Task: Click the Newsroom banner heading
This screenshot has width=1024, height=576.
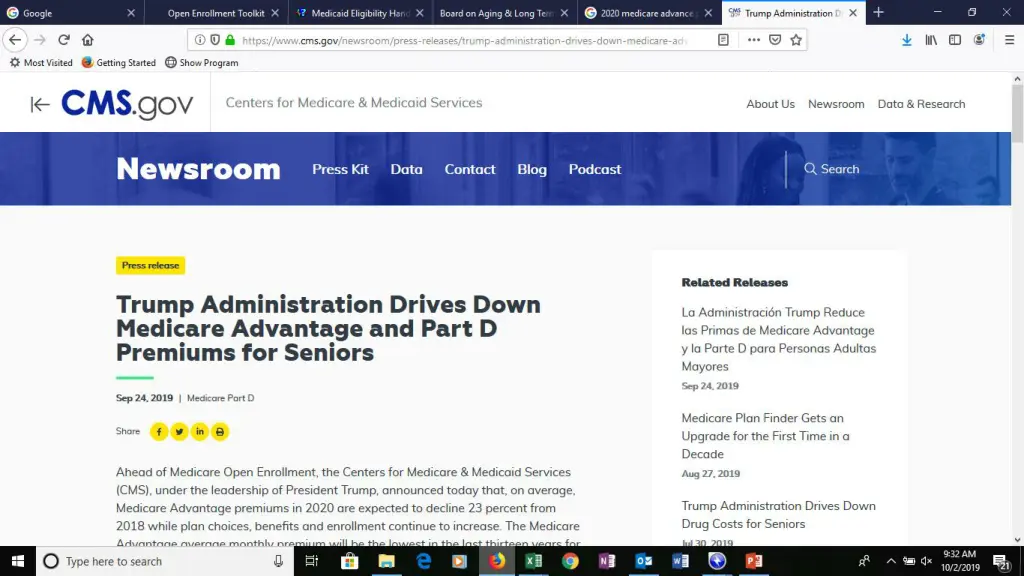Action: 199,168
